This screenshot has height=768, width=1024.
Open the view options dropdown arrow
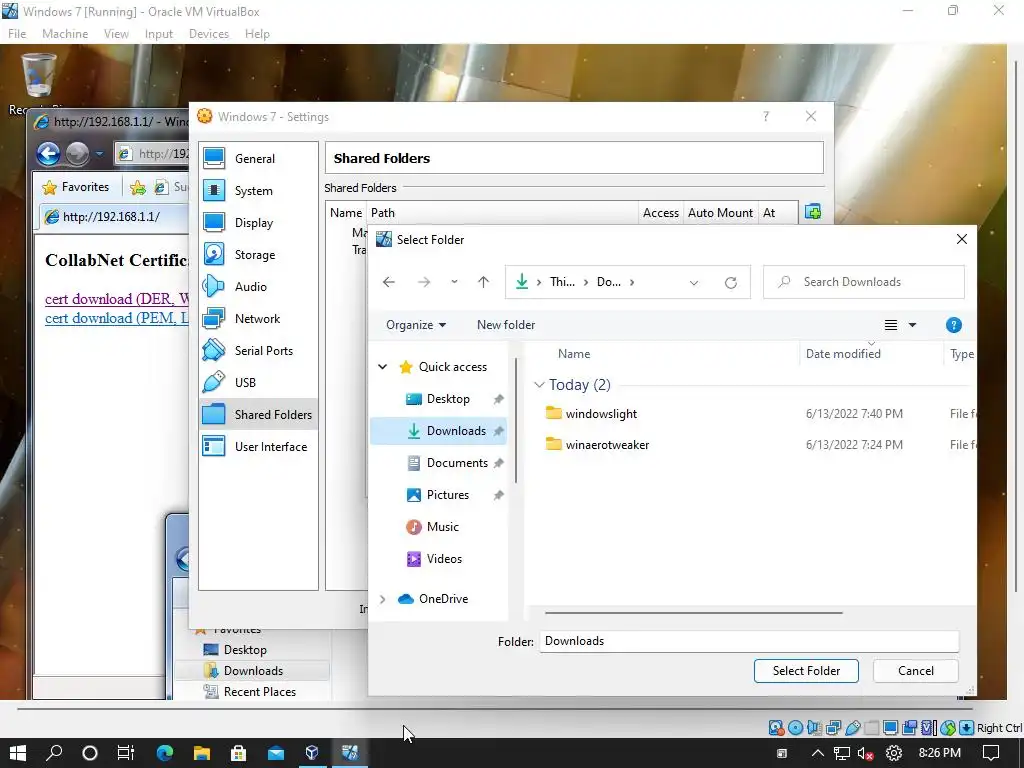pyautogui.click(x=912, y=325)
